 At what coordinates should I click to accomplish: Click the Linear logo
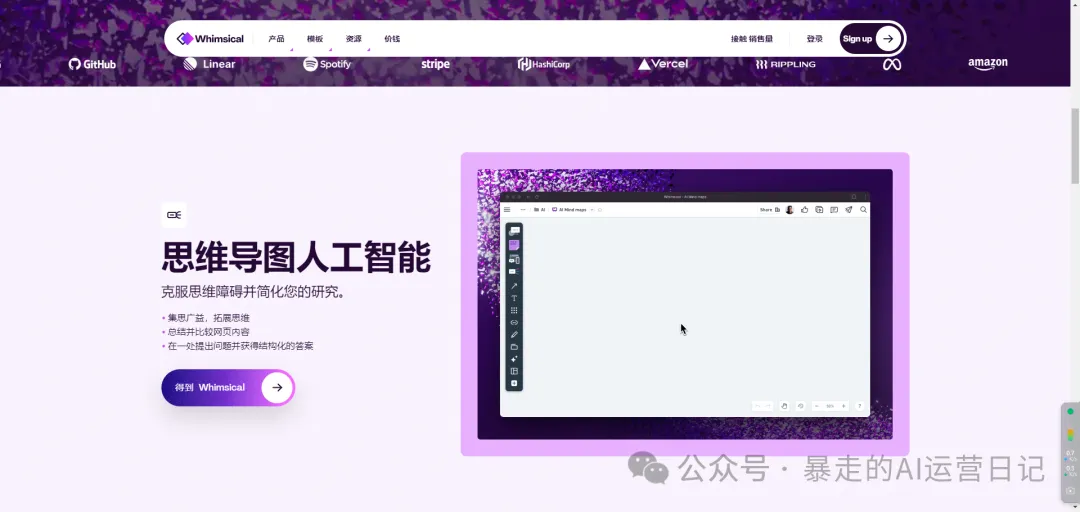pyautogui.click(x=209, y=64)
